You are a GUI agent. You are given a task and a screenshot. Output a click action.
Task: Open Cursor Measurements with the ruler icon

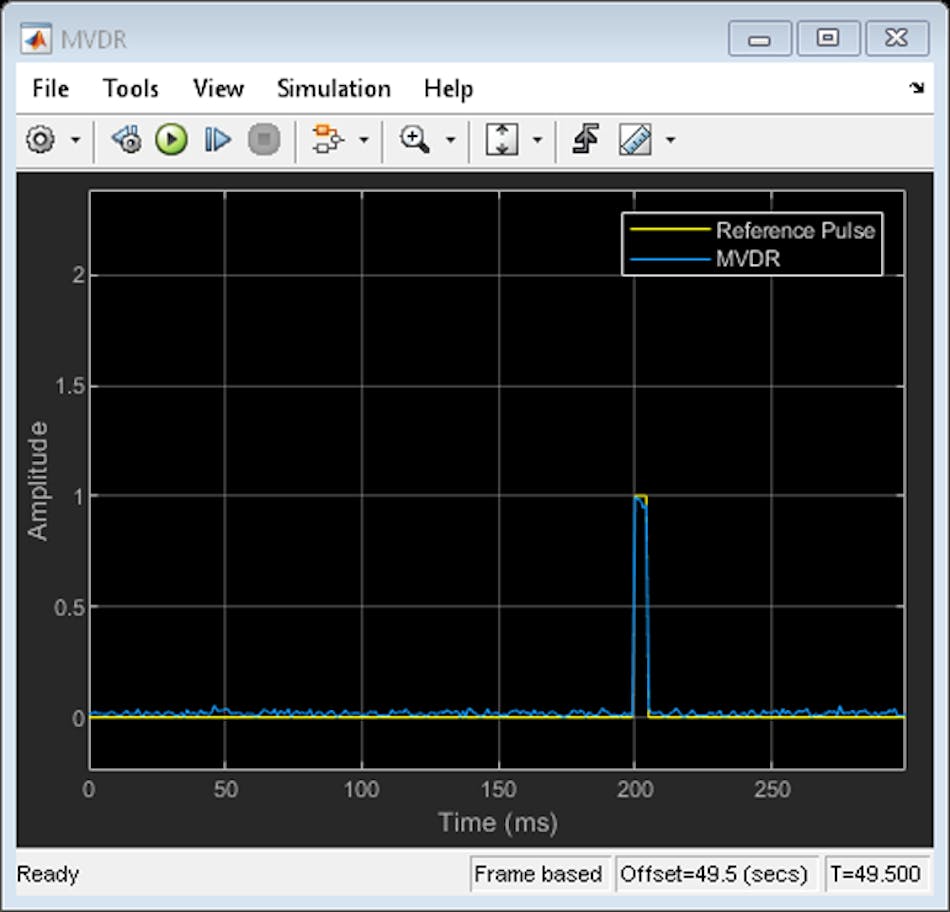pyautogui.click(x=637, y=140)
